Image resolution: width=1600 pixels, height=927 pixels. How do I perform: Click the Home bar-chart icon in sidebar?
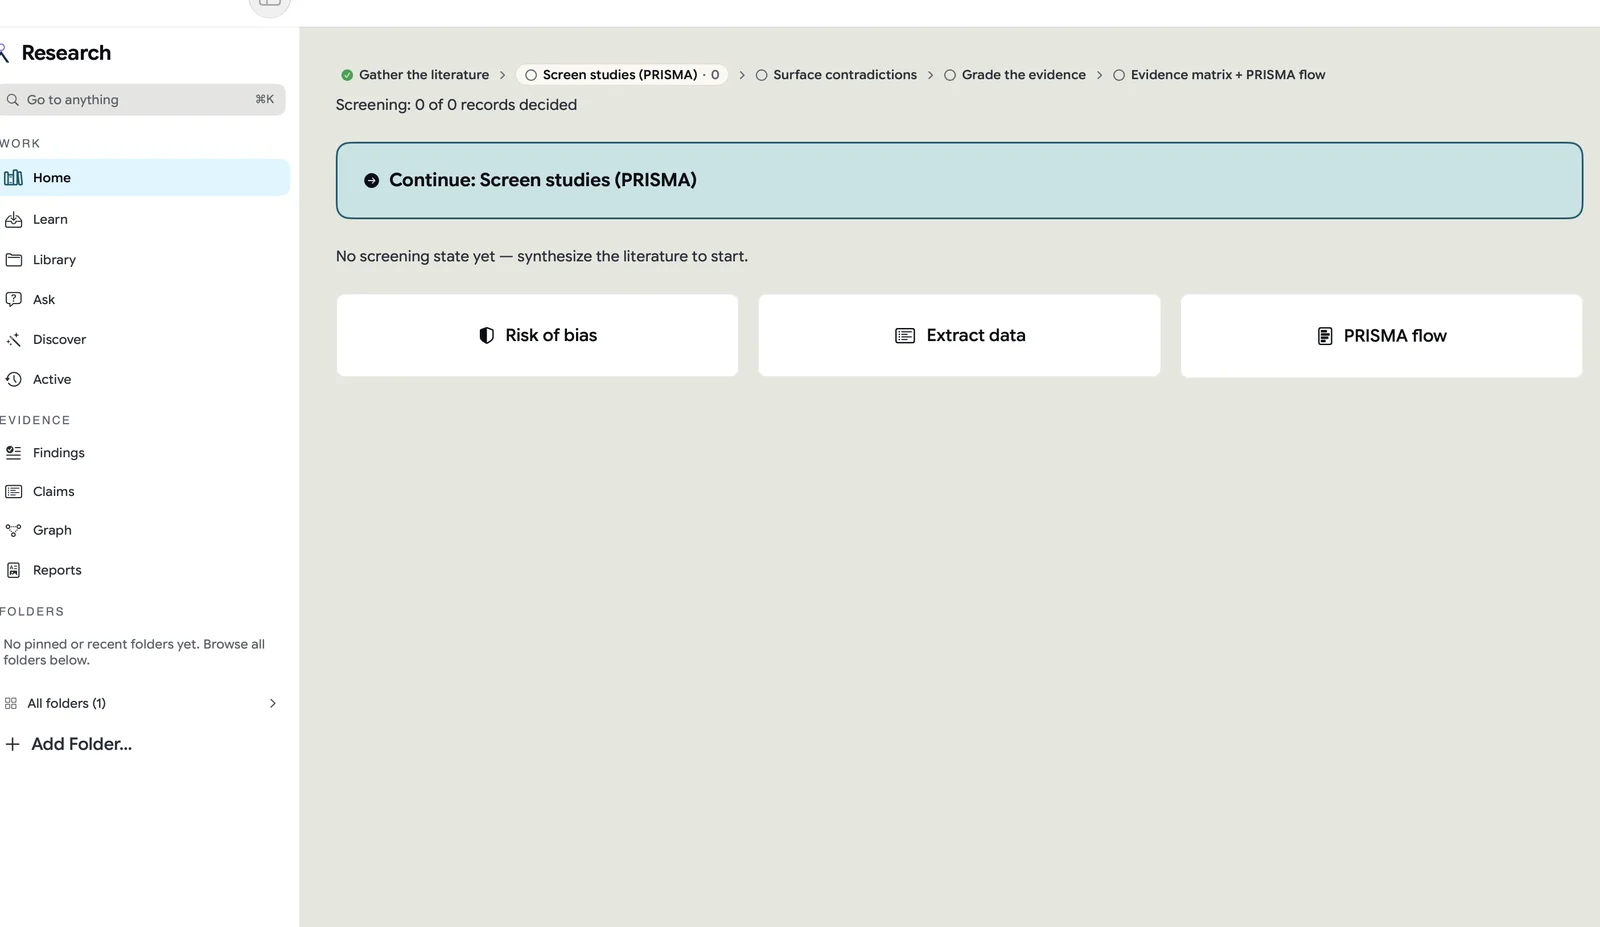pos(14,178)
